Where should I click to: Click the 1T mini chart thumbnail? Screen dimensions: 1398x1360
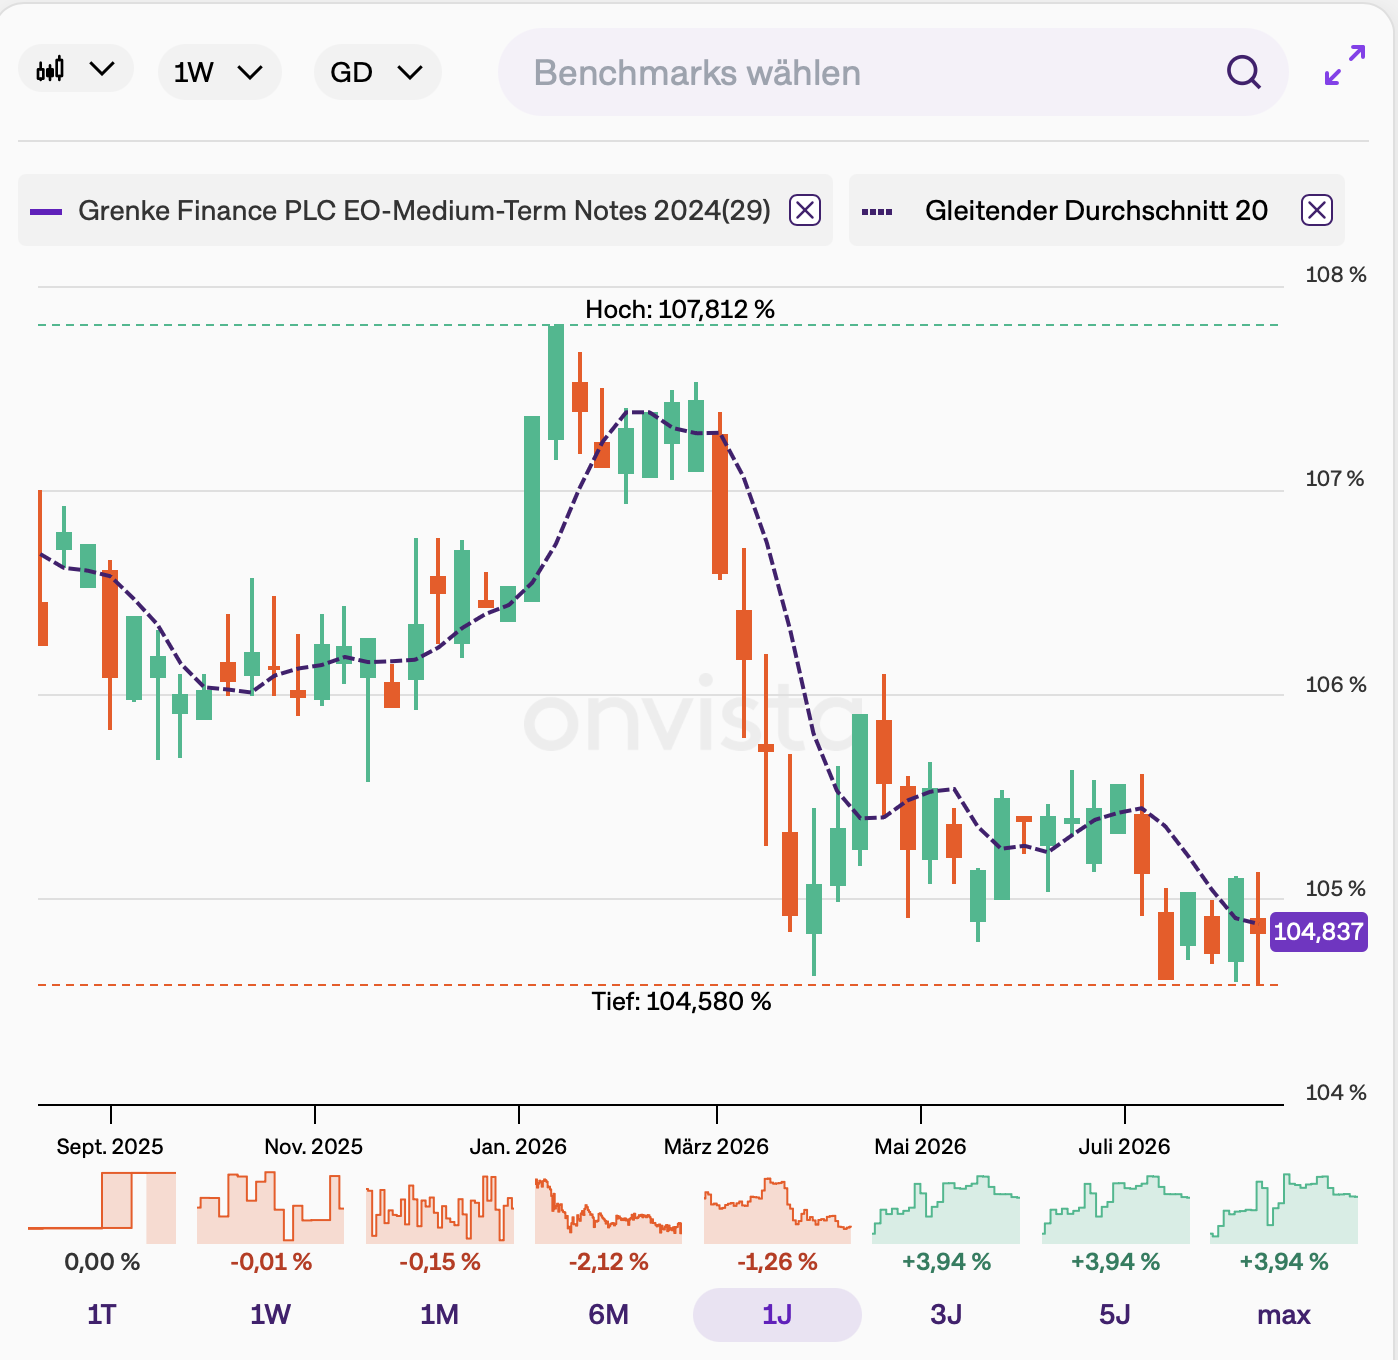point(102,1208)
